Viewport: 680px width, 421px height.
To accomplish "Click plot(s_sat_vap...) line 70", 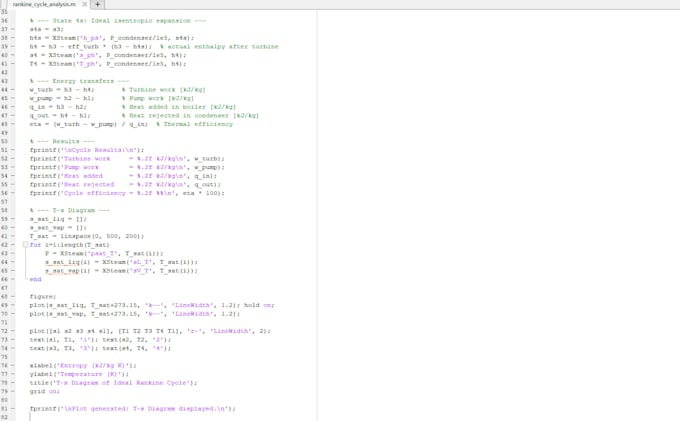I will (135, 314).
